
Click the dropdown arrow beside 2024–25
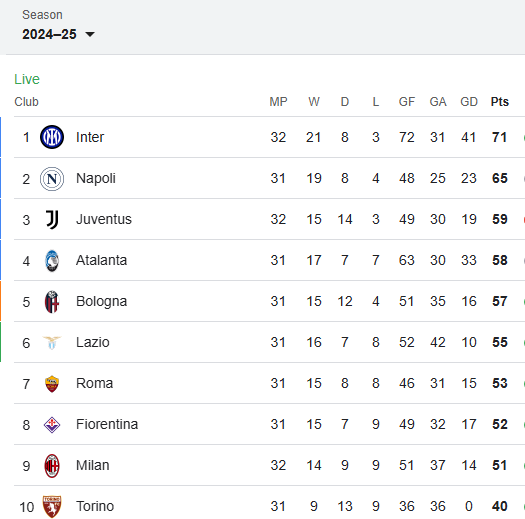(x=90, y=34)
